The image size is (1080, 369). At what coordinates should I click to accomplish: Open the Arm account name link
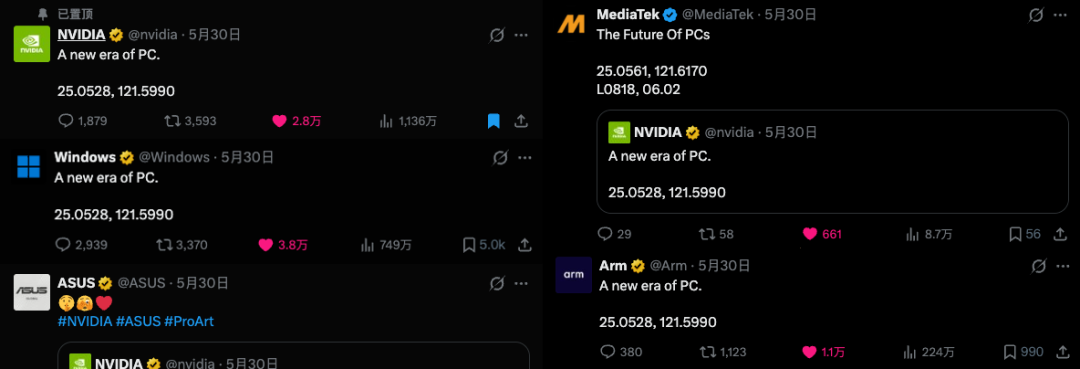coord(613,266)
